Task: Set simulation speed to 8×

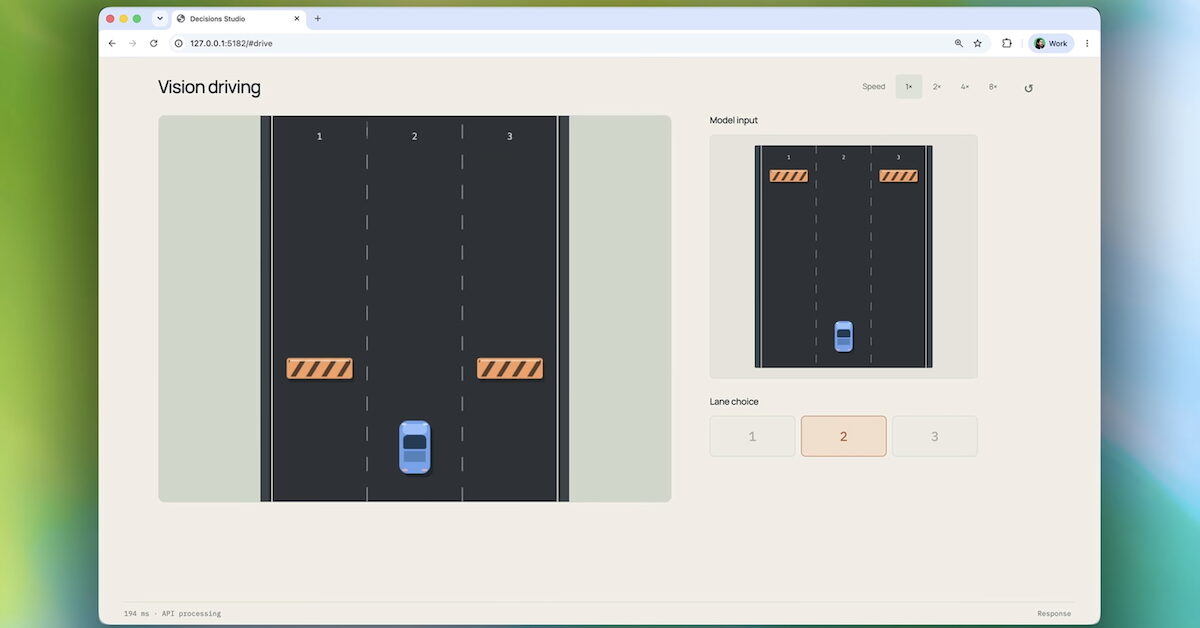Action: point(993,87)
